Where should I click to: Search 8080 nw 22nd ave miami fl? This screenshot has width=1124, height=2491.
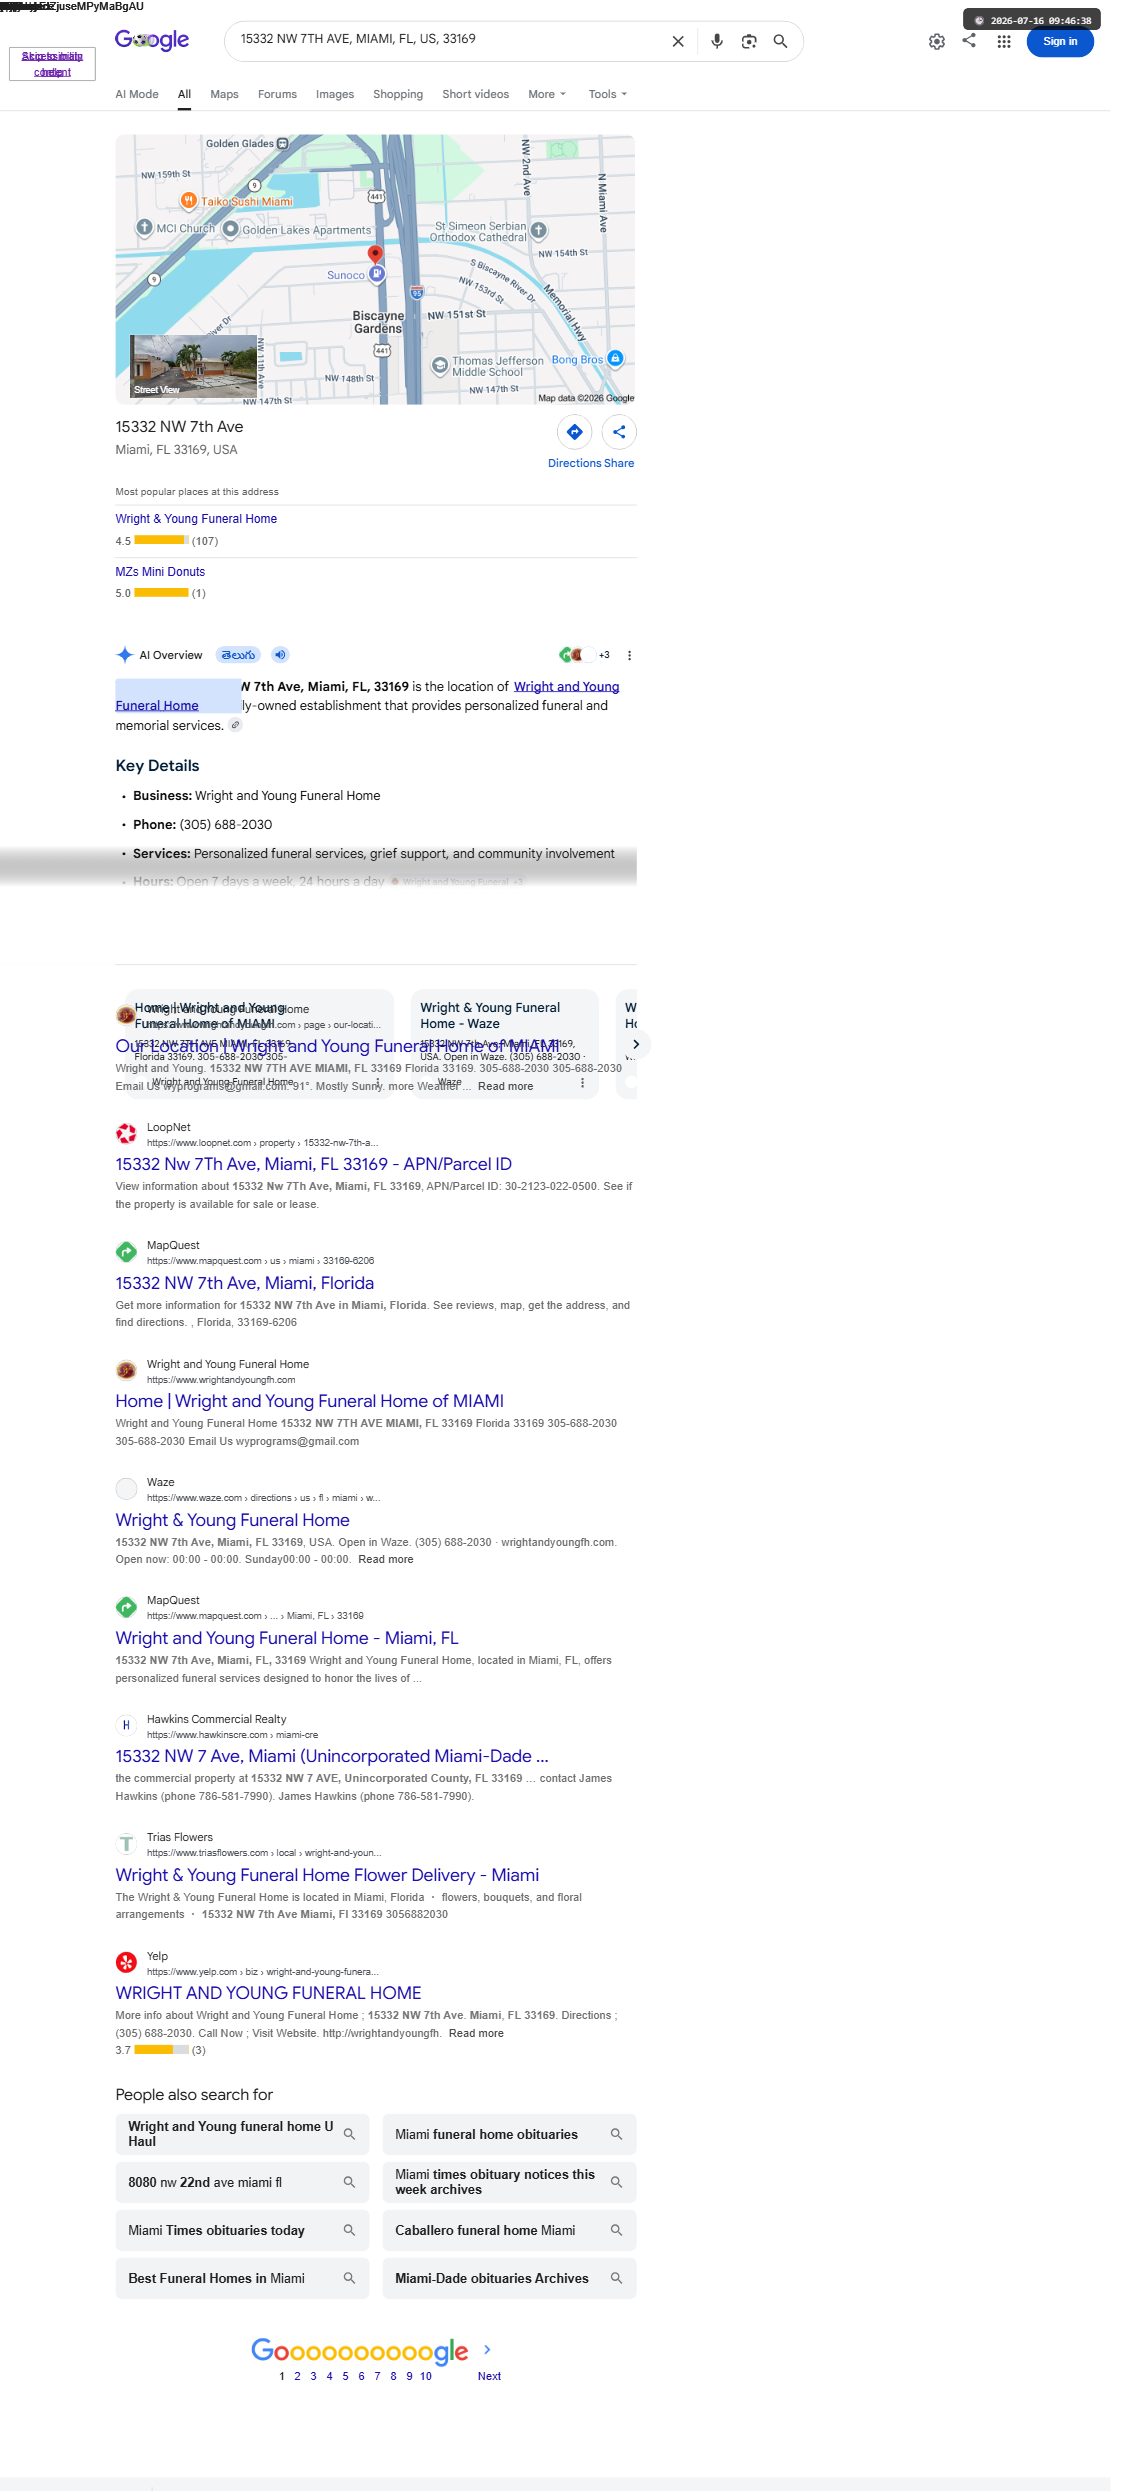(x=242, y=2182)
